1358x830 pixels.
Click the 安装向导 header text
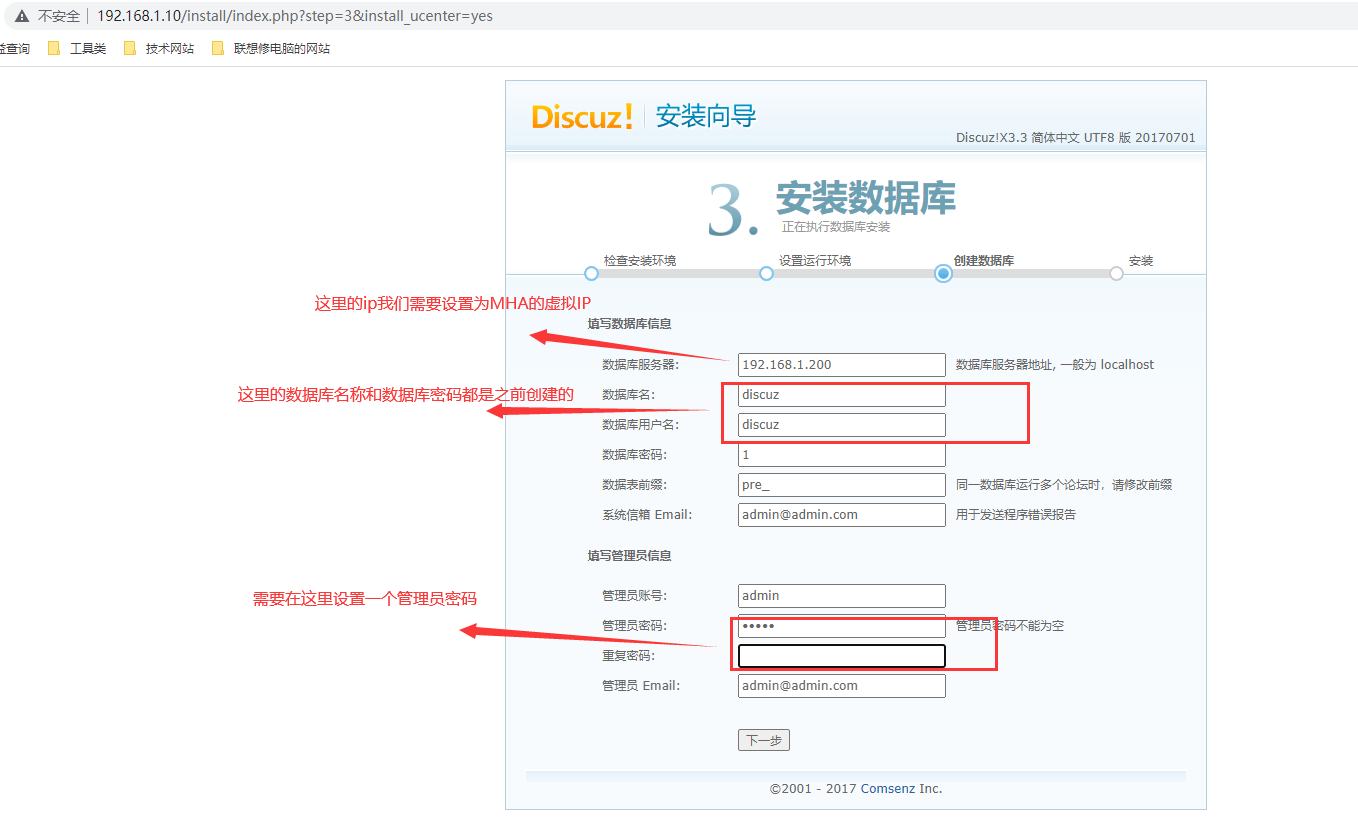pos(706,116)
